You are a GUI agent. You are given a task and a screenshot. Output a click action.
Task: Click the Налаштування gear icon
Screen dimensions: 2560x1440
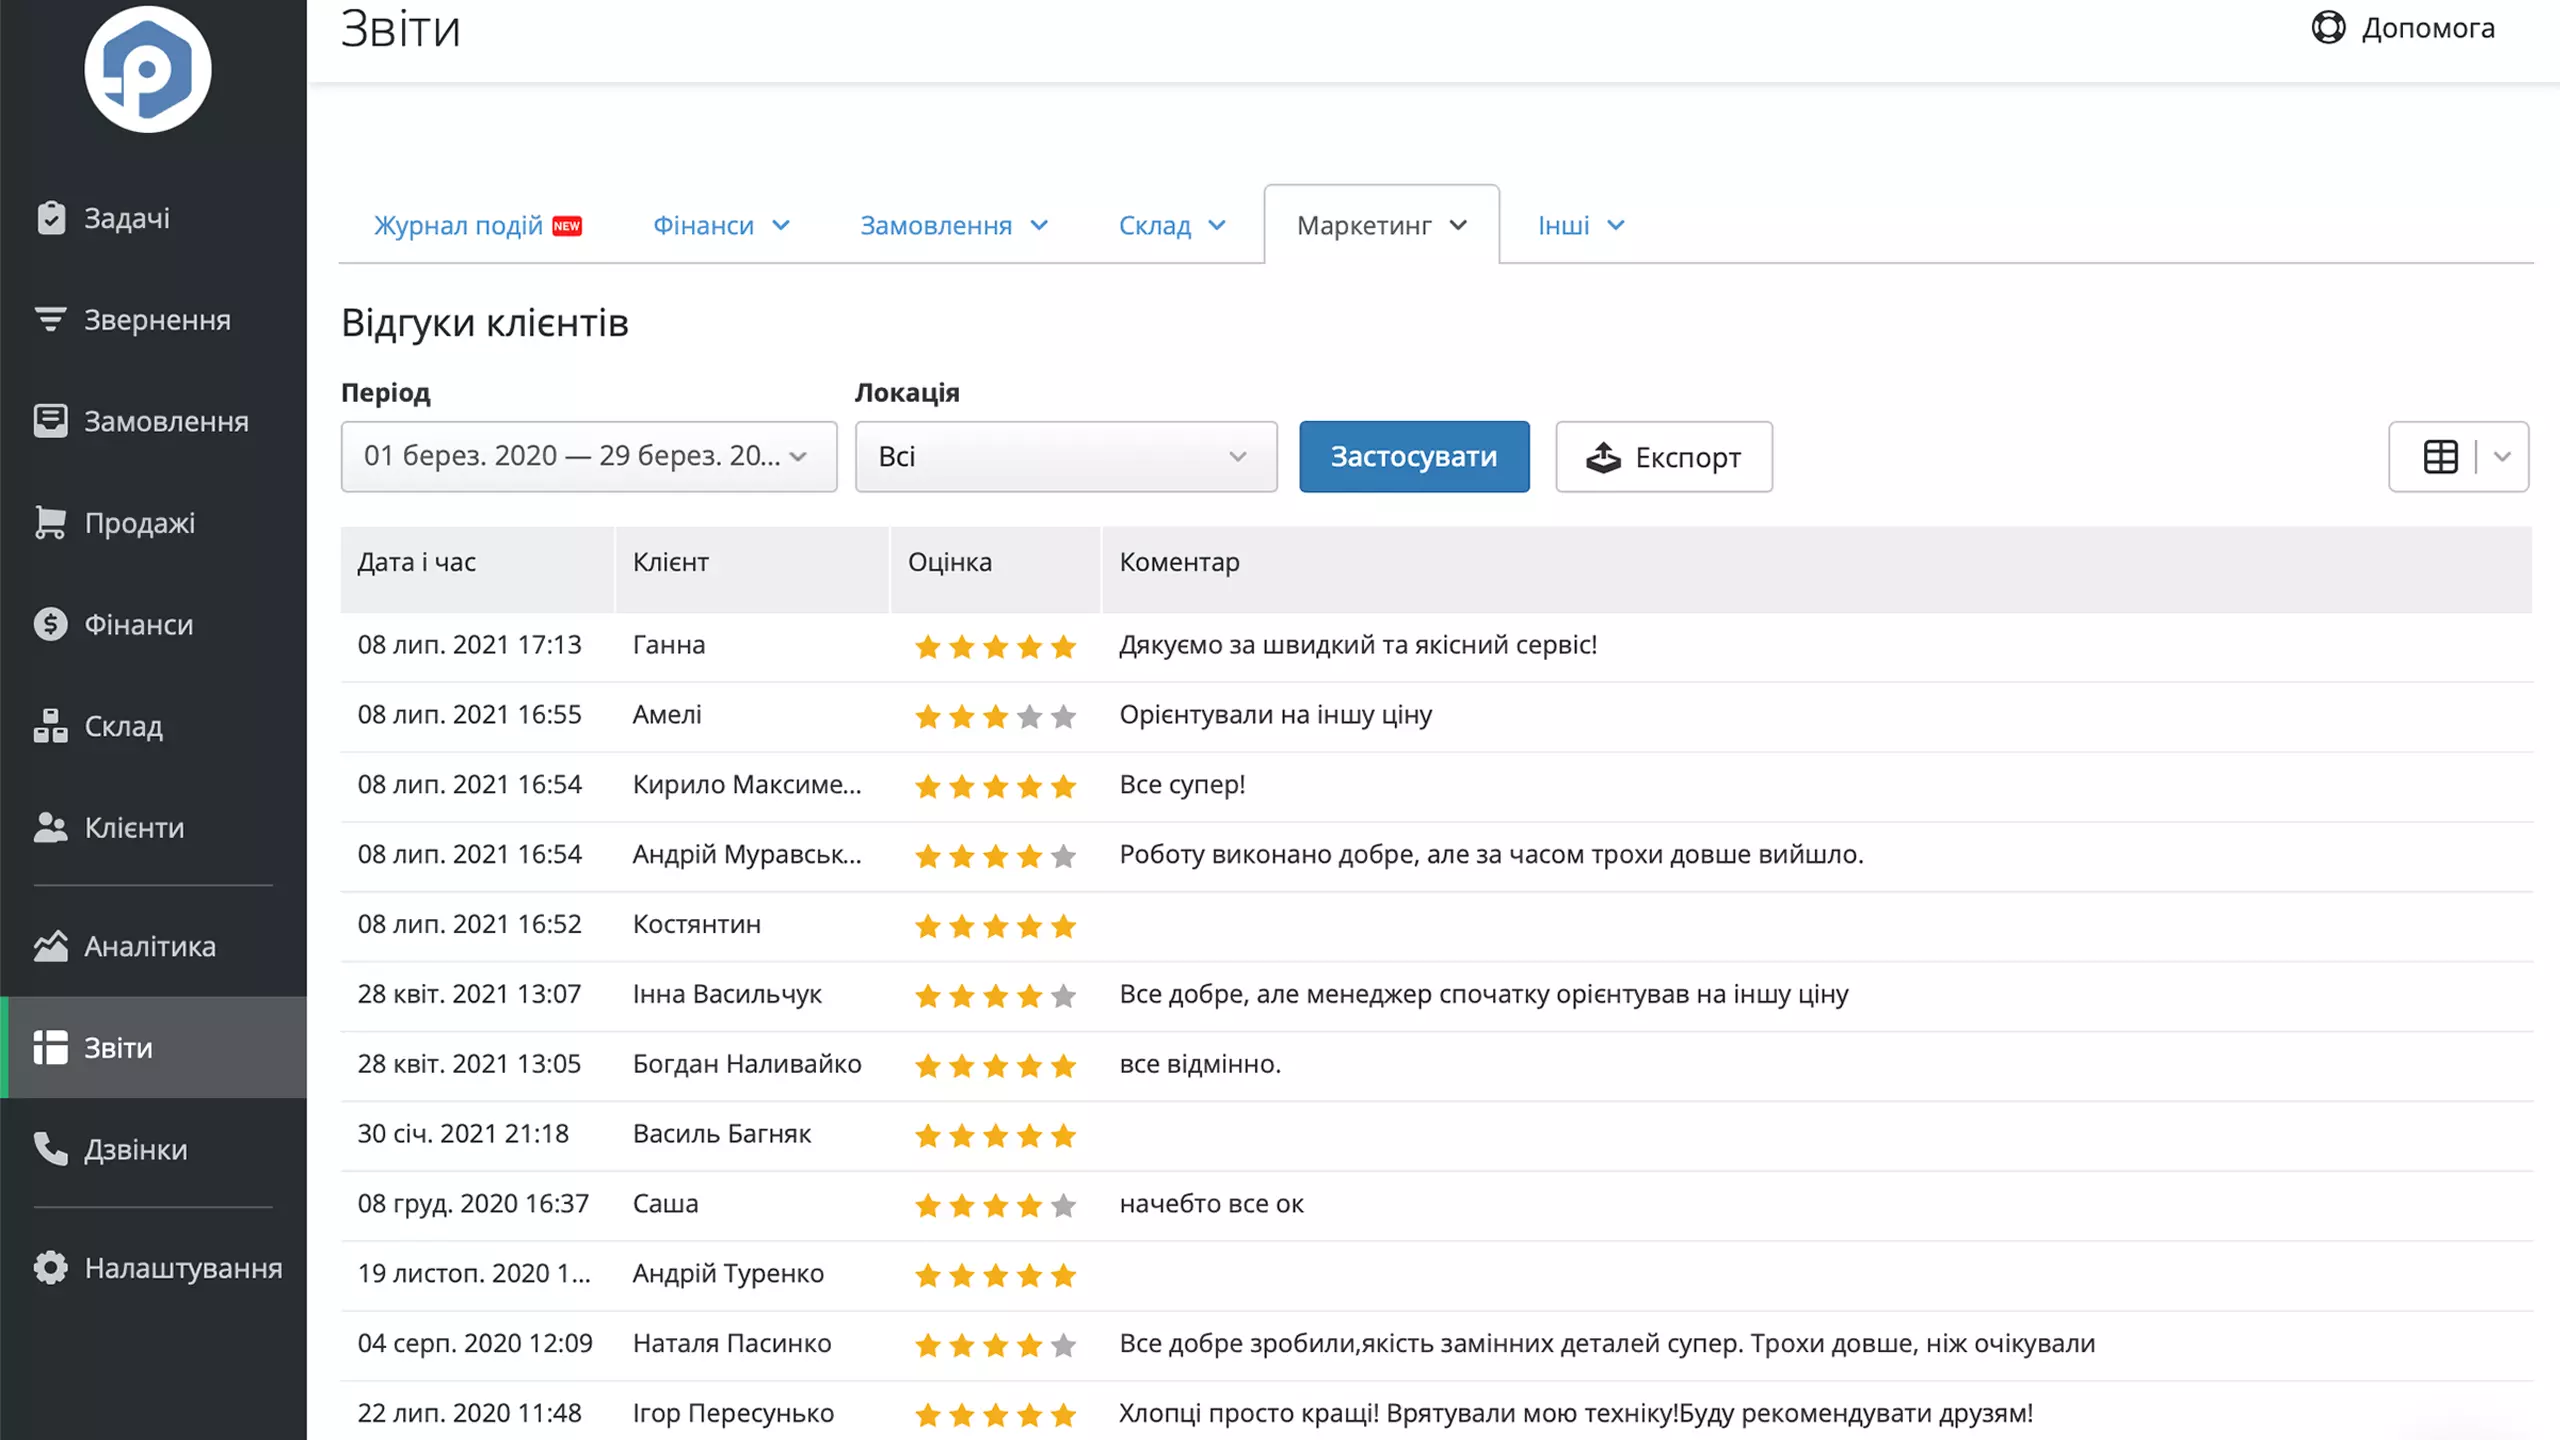[50, 1268]
